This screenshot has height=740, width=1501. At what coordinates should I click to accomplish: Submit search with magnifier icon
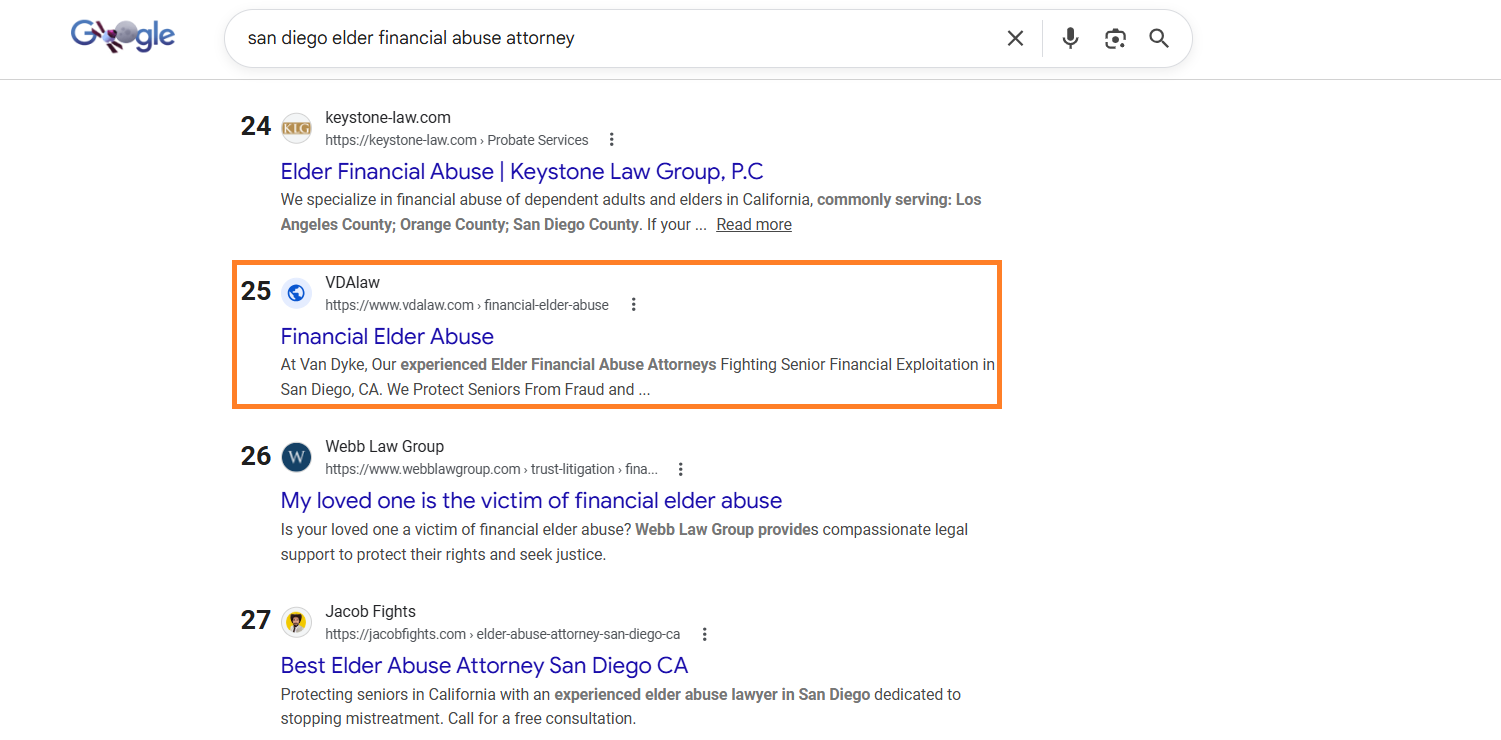click(x=1159, y=38)
